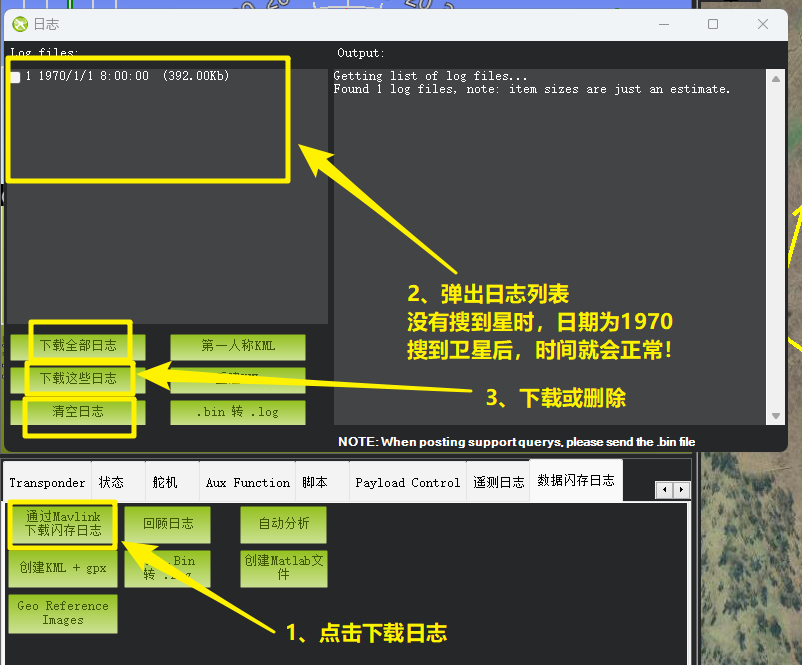Close the 日志 dialog window

click(x=763, y=24)
